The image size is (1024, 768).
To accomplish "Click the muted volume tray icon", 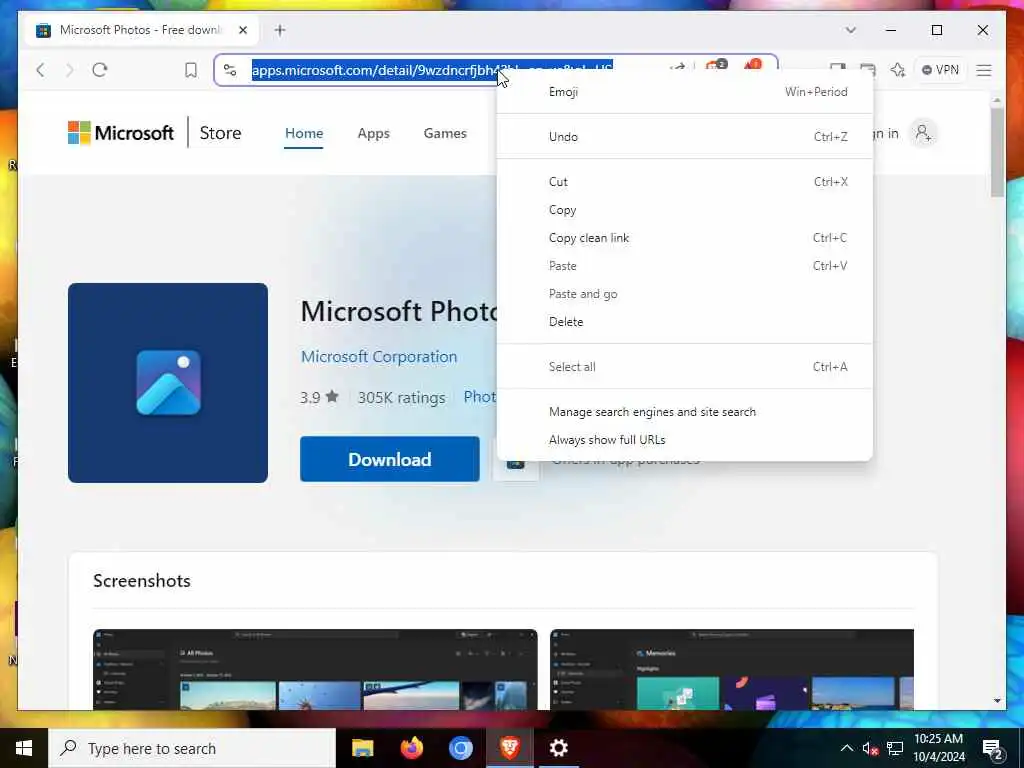I will click(x=871, y=748).
